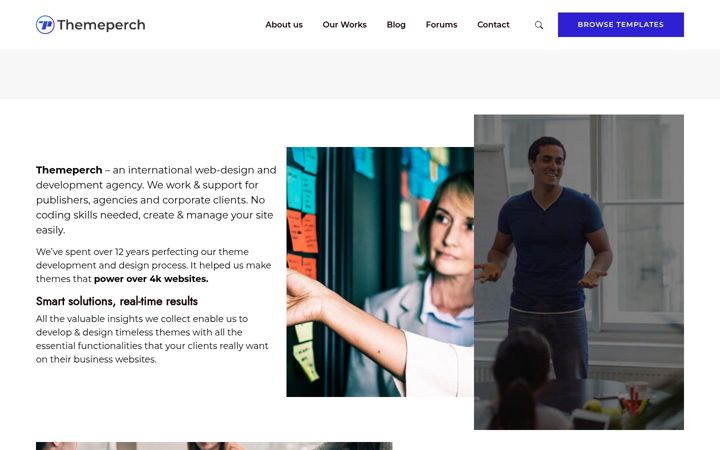This screenshot has height=450, width=720.
Task: Click paragraph starting 'All the valuable insights'
Action: point(152,339)
